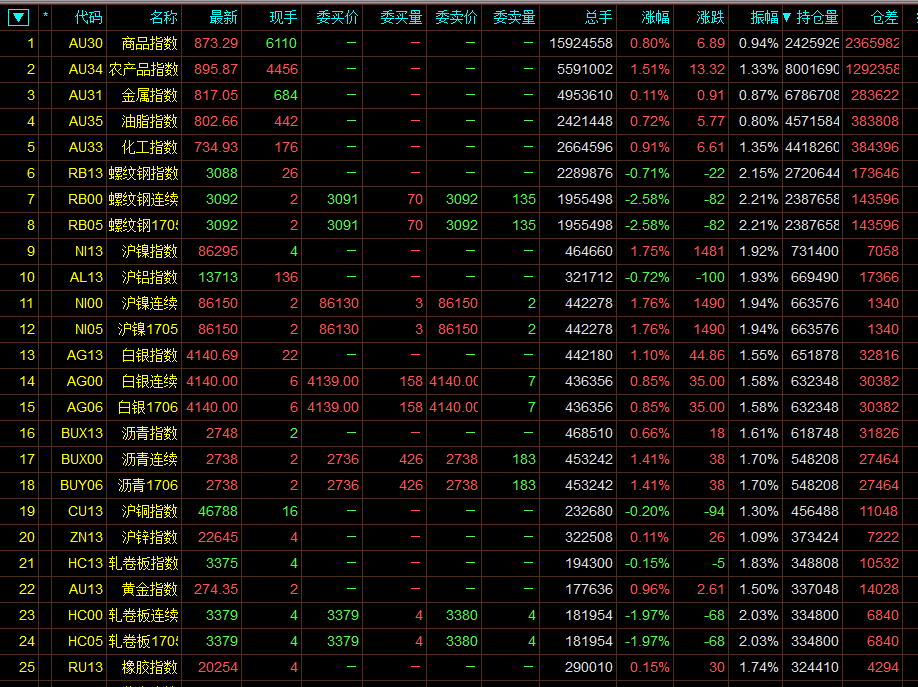This screenshot has width=918, height=687.
Task: Click the RU13 橡胶指数 row
Action: 149,667
